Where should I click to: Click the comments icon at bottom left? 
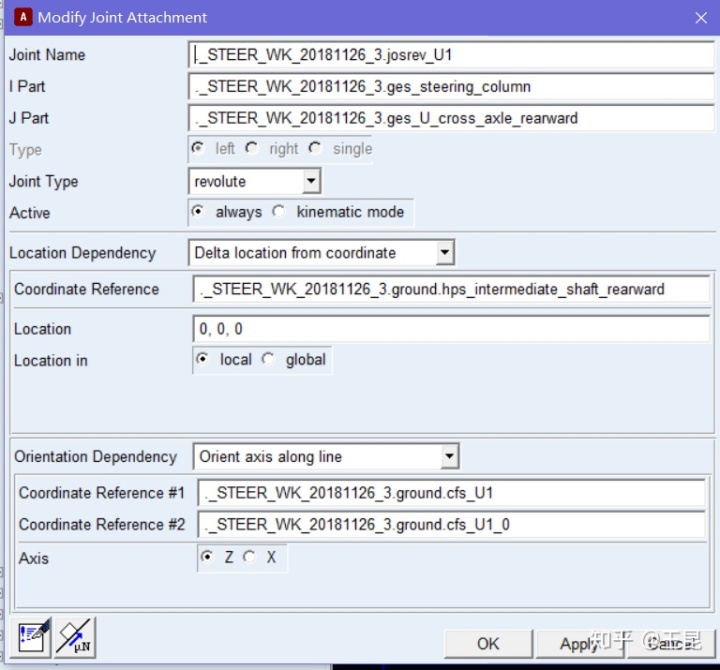coord(33,637)
